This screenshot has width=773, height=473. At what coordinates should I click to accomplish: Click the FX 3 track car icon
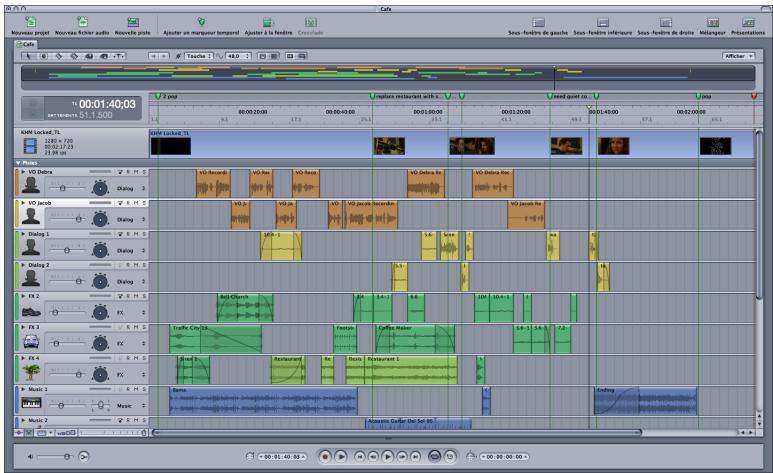[31, 341]
